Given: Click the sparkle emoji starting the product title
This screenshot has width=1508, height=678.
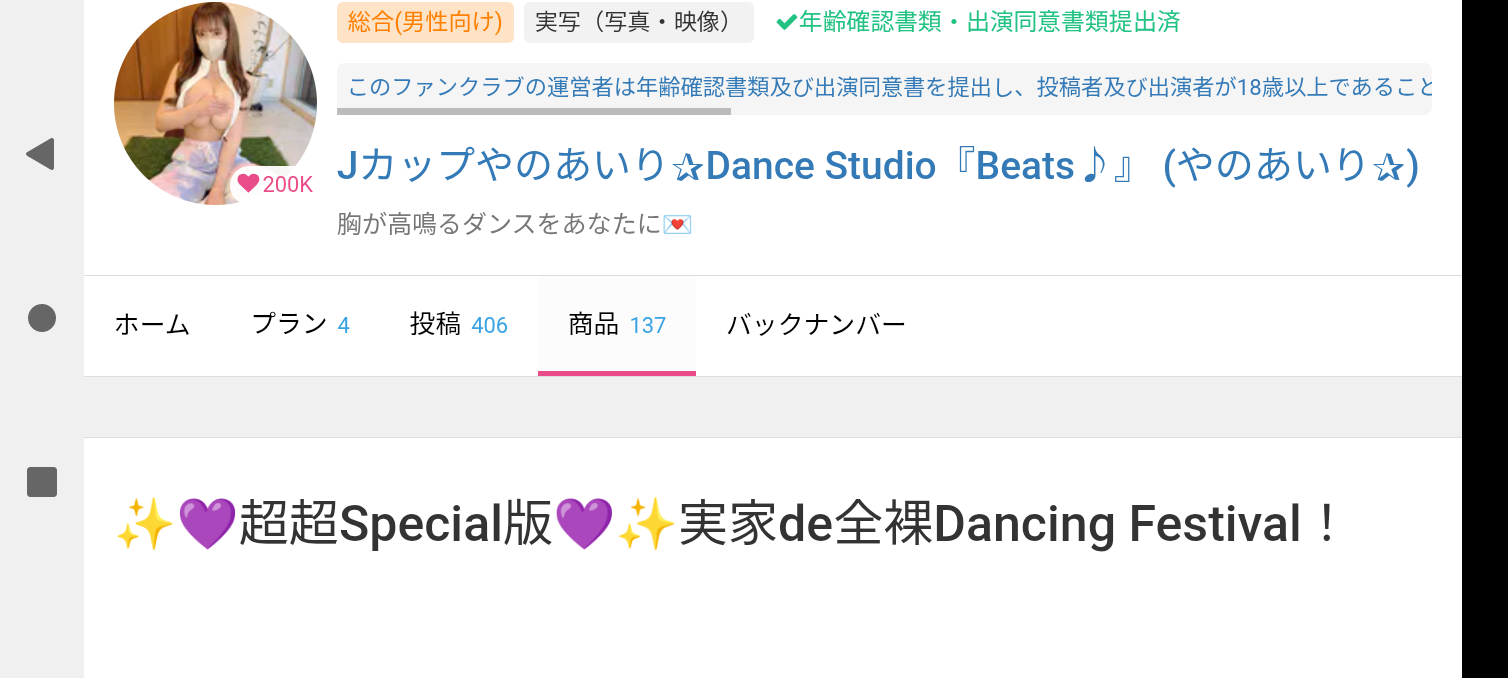Looking at the screenshot, I should 145,525.
